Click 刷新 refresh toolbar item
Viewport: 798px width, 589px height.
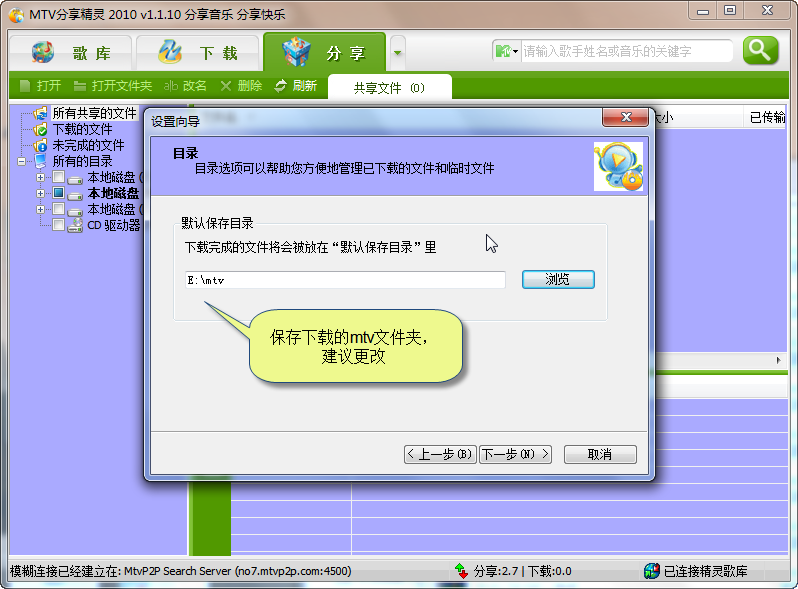(x=296, y=86)
